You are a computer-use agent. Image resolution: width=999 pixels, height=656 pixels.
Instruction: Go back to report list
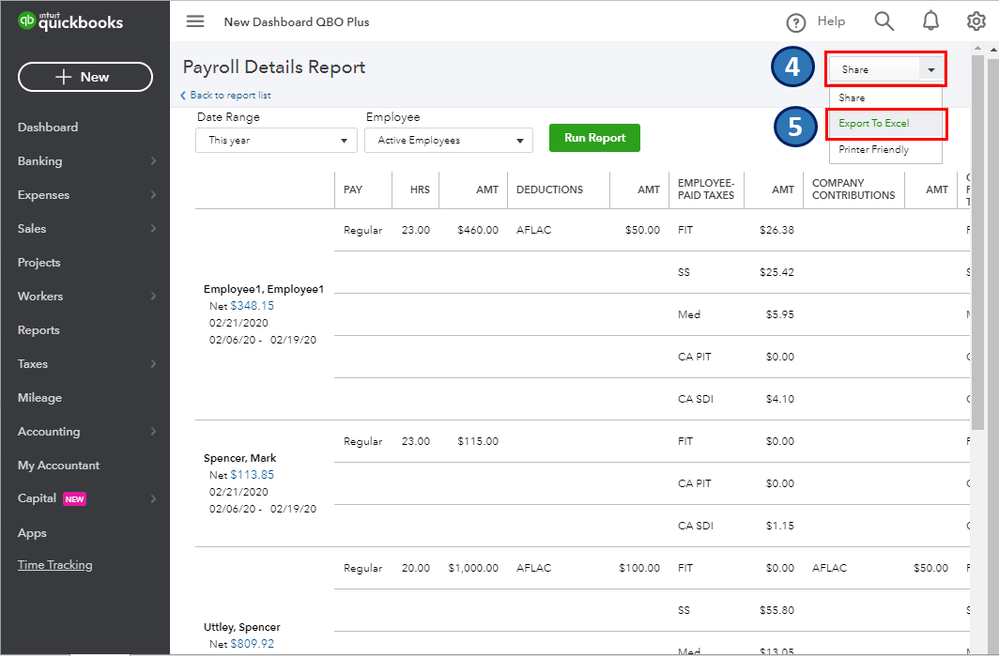pos(226,96)
